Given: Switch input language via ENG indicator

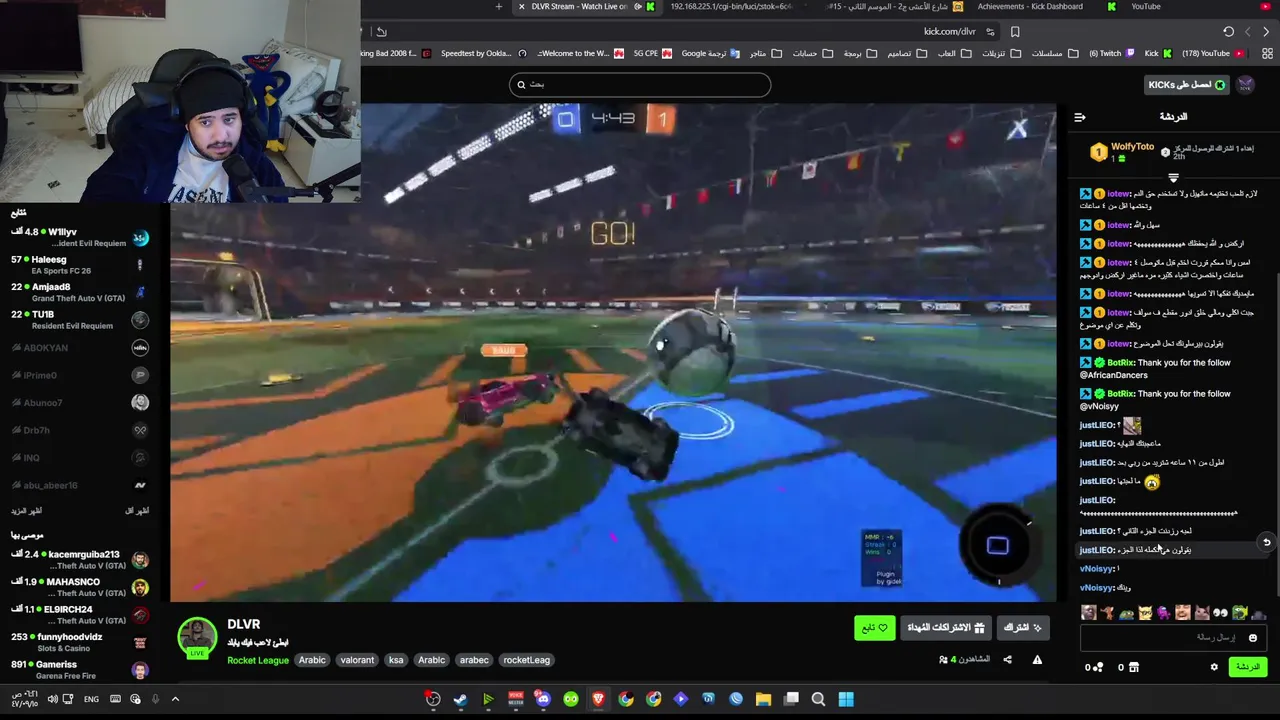Looking at the screenshot, I should click(91, 699).
